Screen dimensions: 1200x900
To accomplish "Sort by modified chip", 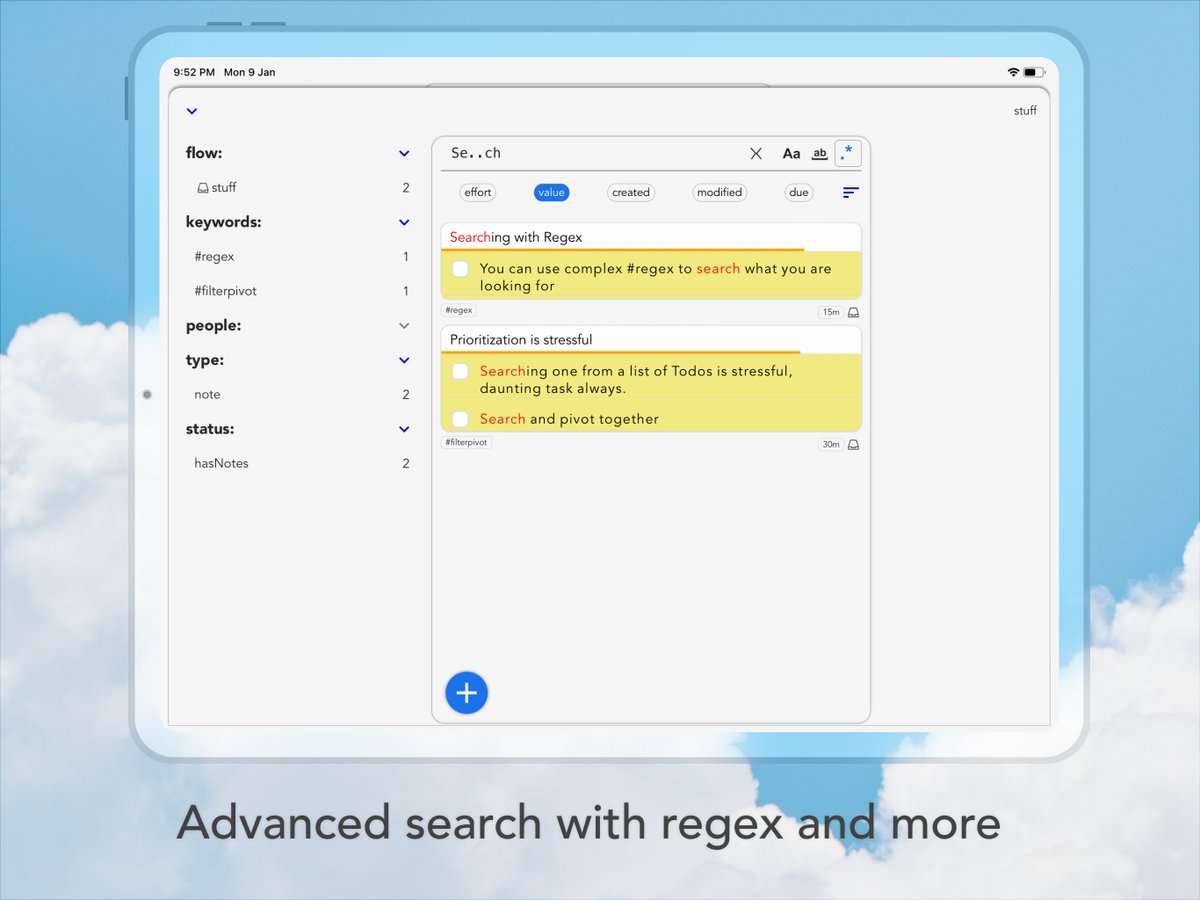I will point(719,192).
